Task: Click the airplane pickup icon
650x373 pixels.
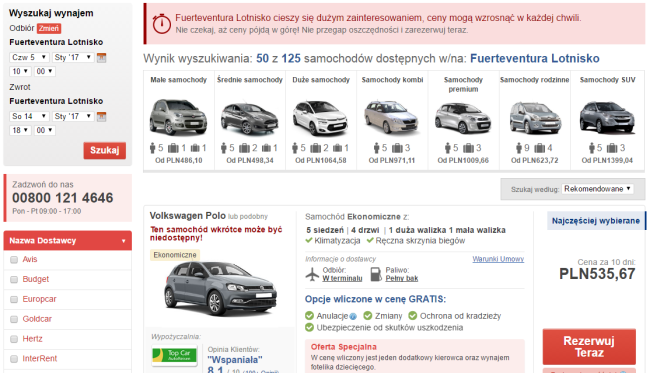Action: 312,274
